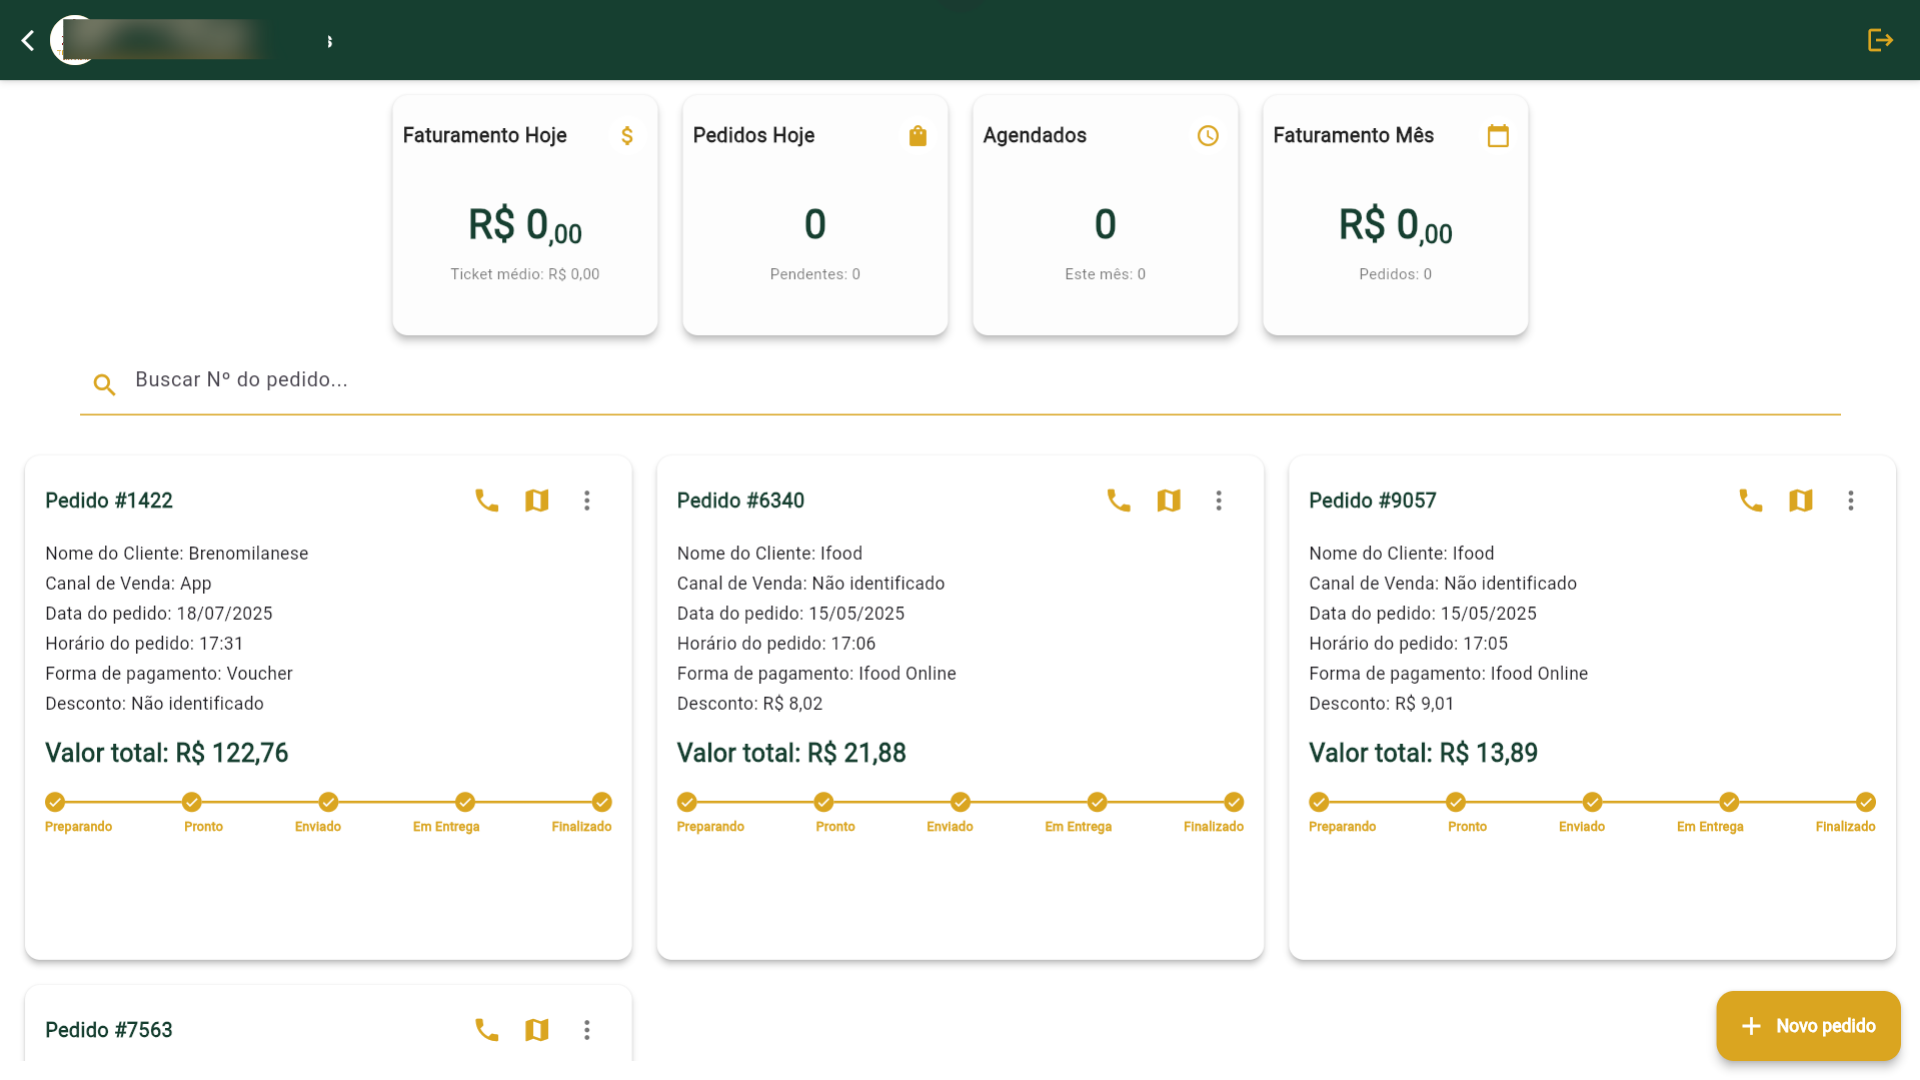The width and height of the screenshot is (1920, 1080).
Task: Click the back arrow in the header
Action: coord(27,40)
